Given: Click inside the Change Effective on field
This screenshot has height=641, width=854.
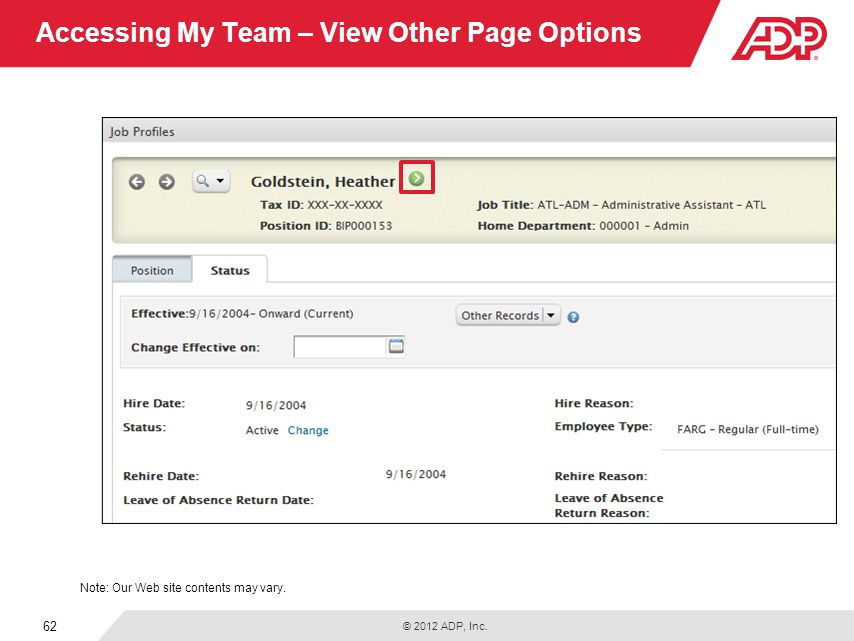Looking at the screenshot, I should pos(340,346).
